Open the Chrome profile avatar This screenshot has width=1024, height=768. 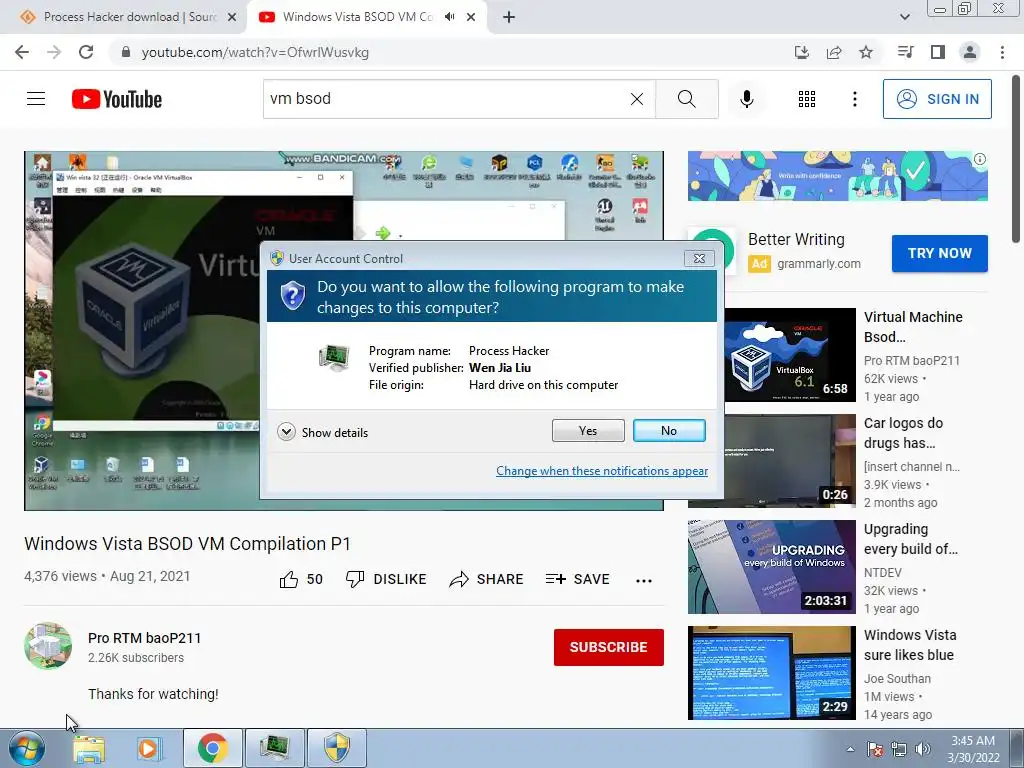970,52
